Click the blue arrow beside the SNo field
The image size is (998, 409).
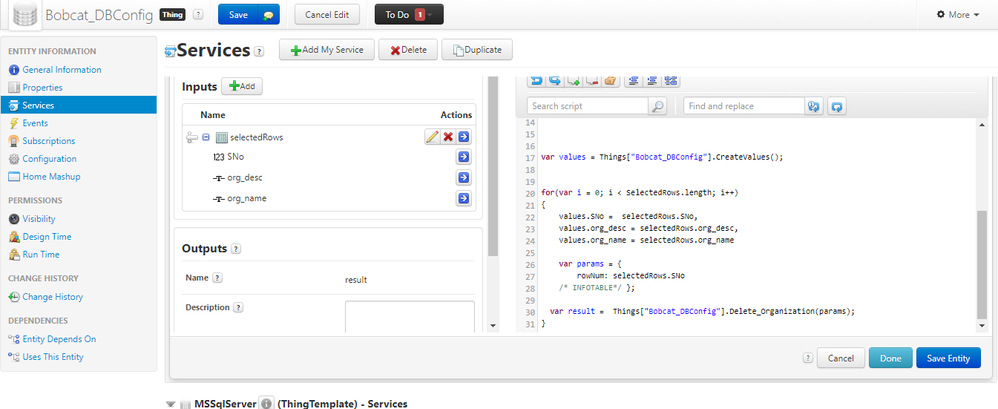click(x=464, y=157)
